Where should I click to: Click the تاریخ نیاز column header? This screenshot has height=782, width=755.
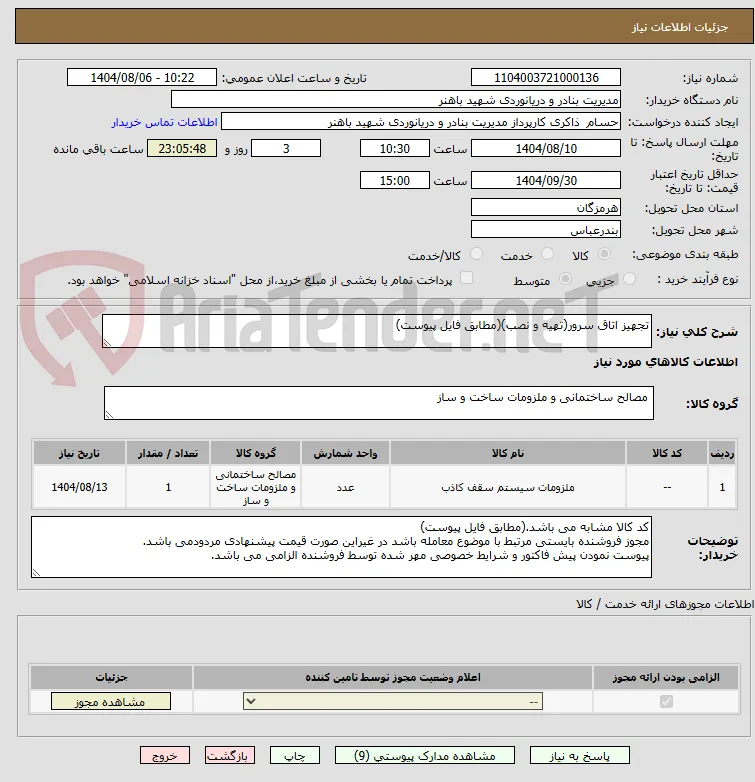tap(79, 453)
